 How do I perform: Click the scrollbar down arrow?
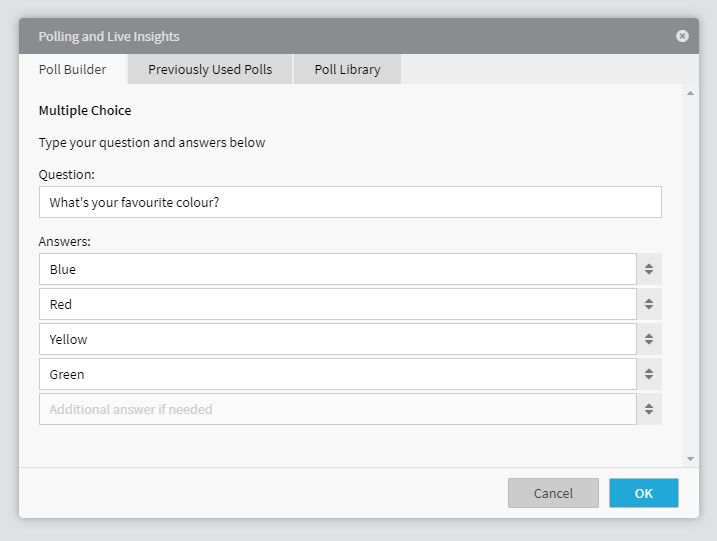[x=690, y=459]
